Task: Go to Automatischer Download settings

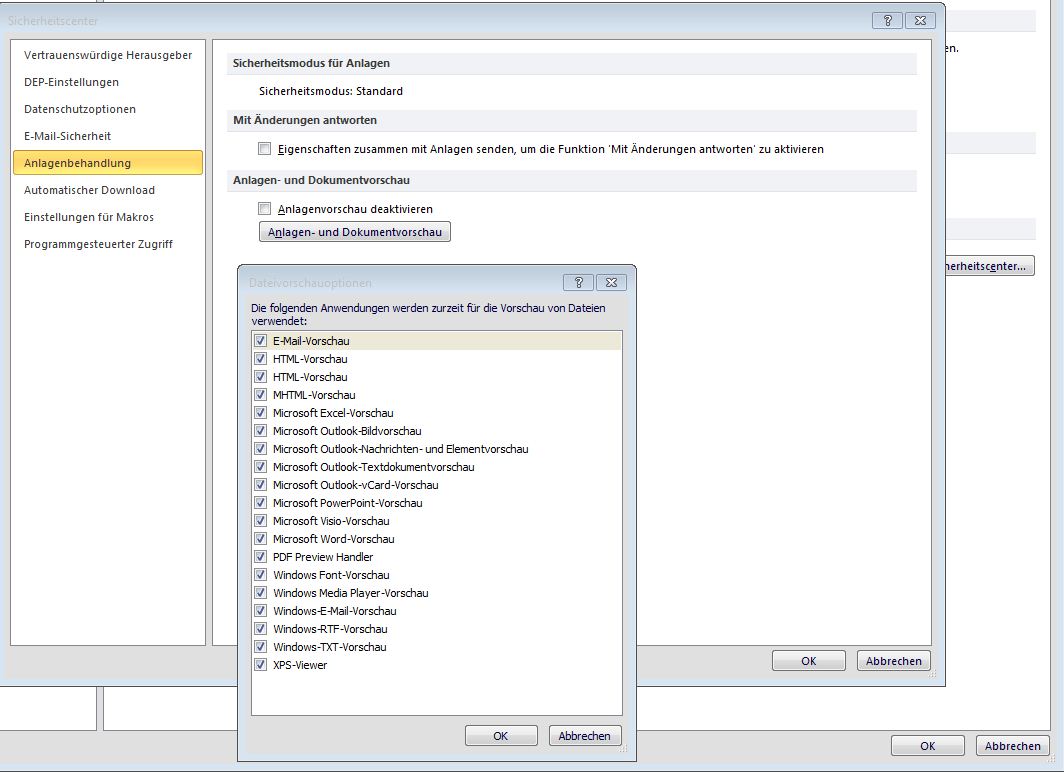Action: coord(90,190)
